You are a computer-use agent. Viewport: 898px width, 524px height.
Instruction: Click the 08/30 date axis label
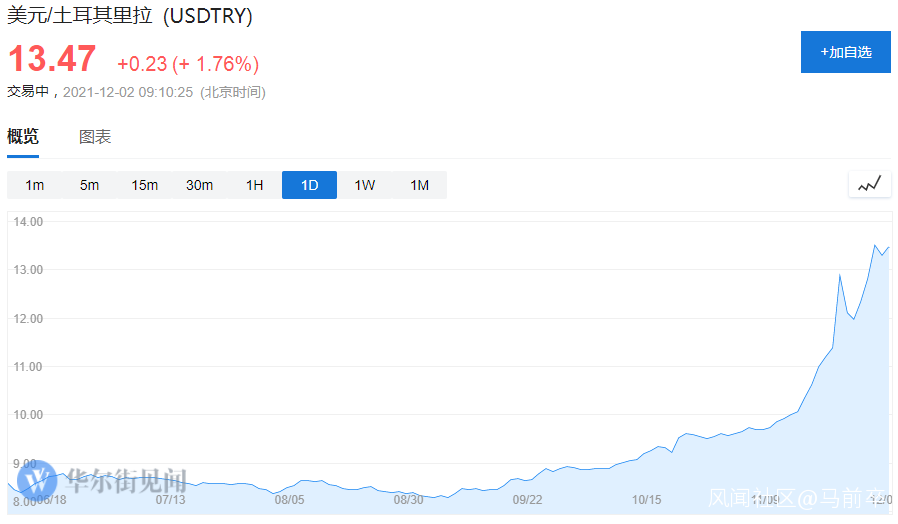(x=408, y=499)
